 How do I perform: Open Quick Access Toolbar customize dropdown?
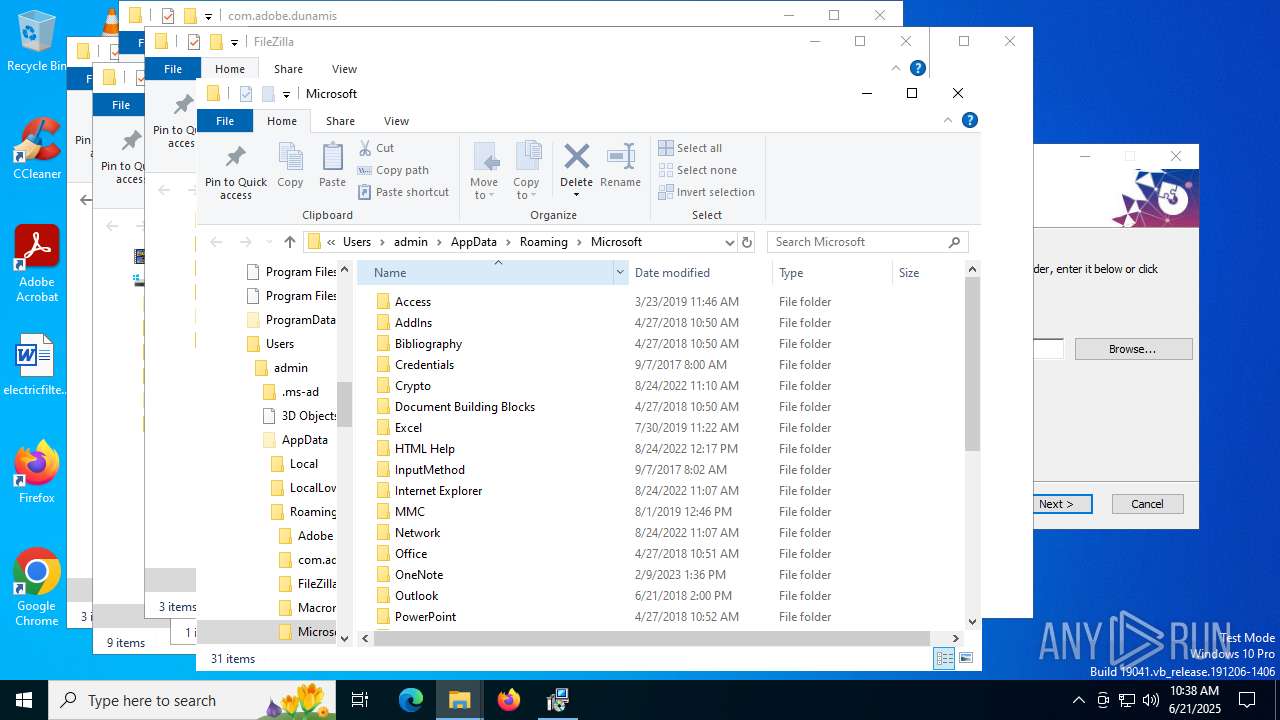tap(286, 94)
